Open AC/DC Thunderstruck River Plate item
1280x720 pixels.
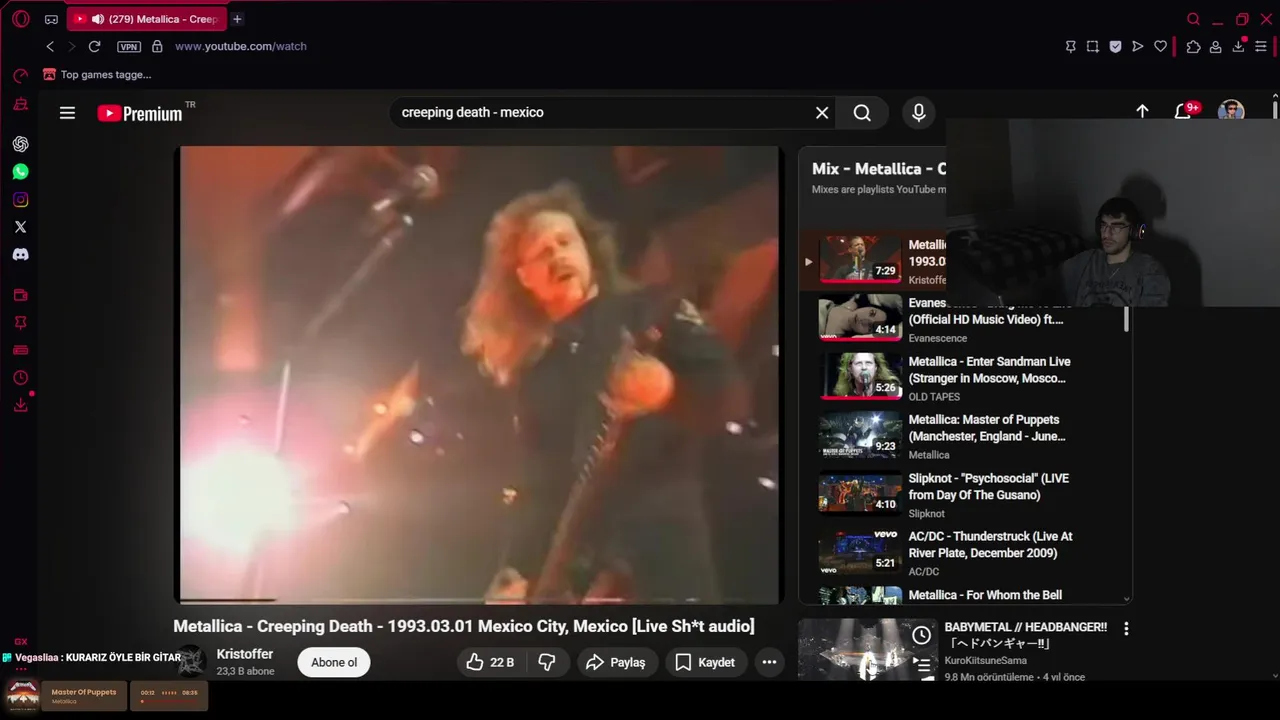tap(964, 553)
